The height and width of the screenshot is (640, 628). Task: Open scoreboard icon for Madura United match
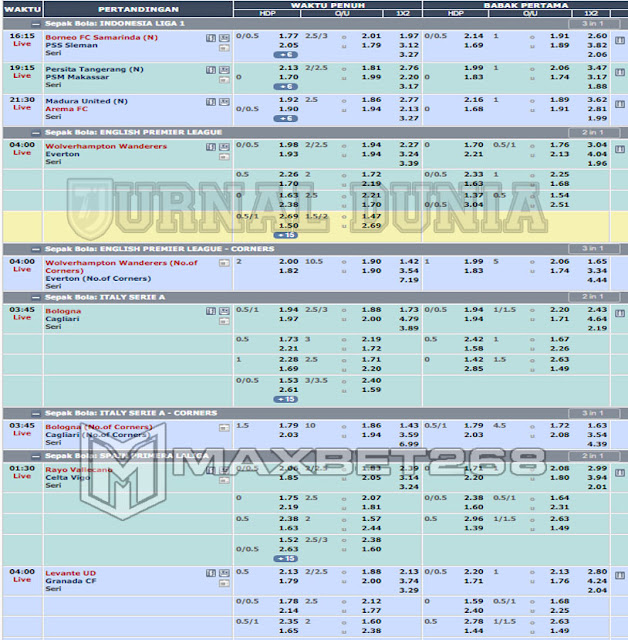(224, 102)
